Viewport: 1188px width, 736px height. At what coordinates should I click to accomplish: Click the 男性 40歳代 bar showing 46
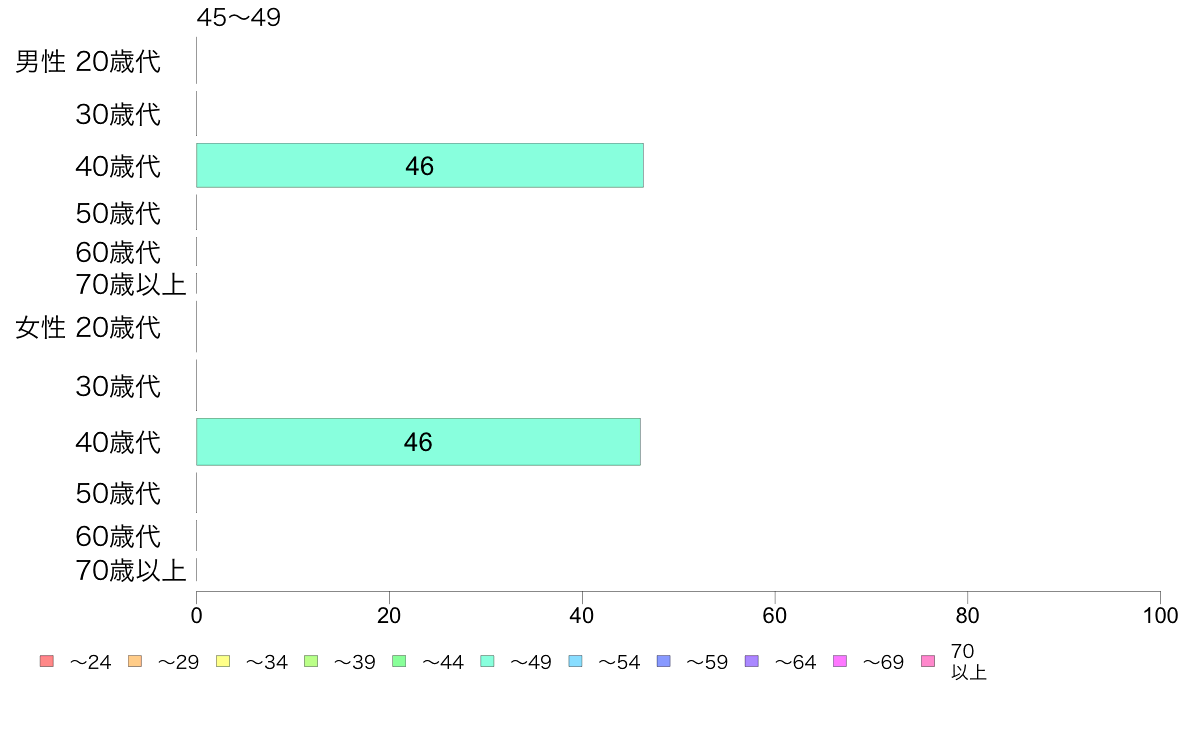tap(420, 165)
